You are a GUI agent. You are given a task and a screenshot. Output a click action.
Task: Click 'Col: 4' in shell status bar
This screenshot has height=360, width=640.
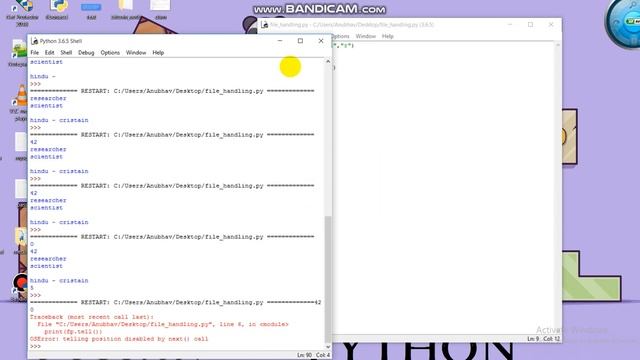click(323, 355)
